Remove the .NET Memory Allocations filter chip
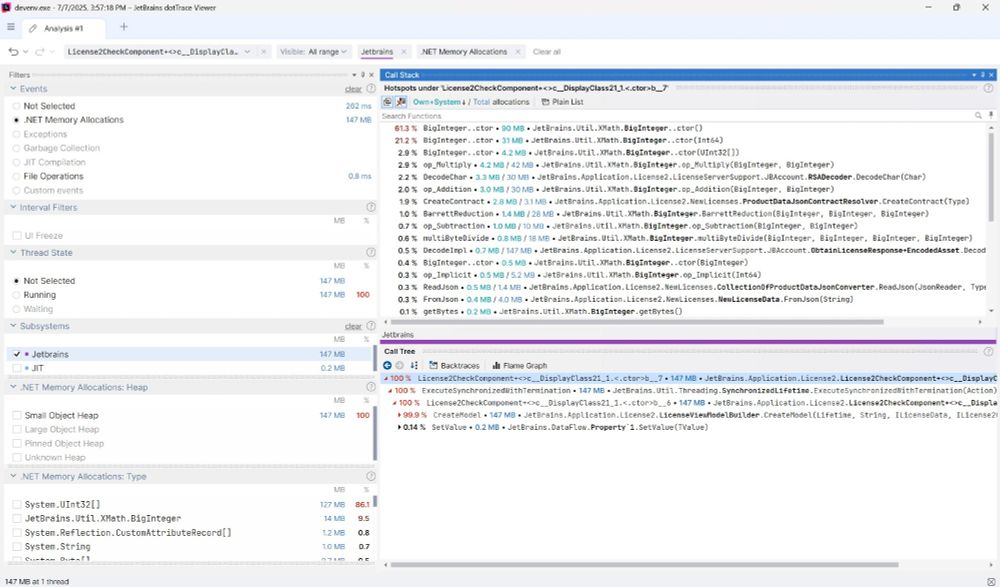The image size is (1000, 587). [518, 52]
